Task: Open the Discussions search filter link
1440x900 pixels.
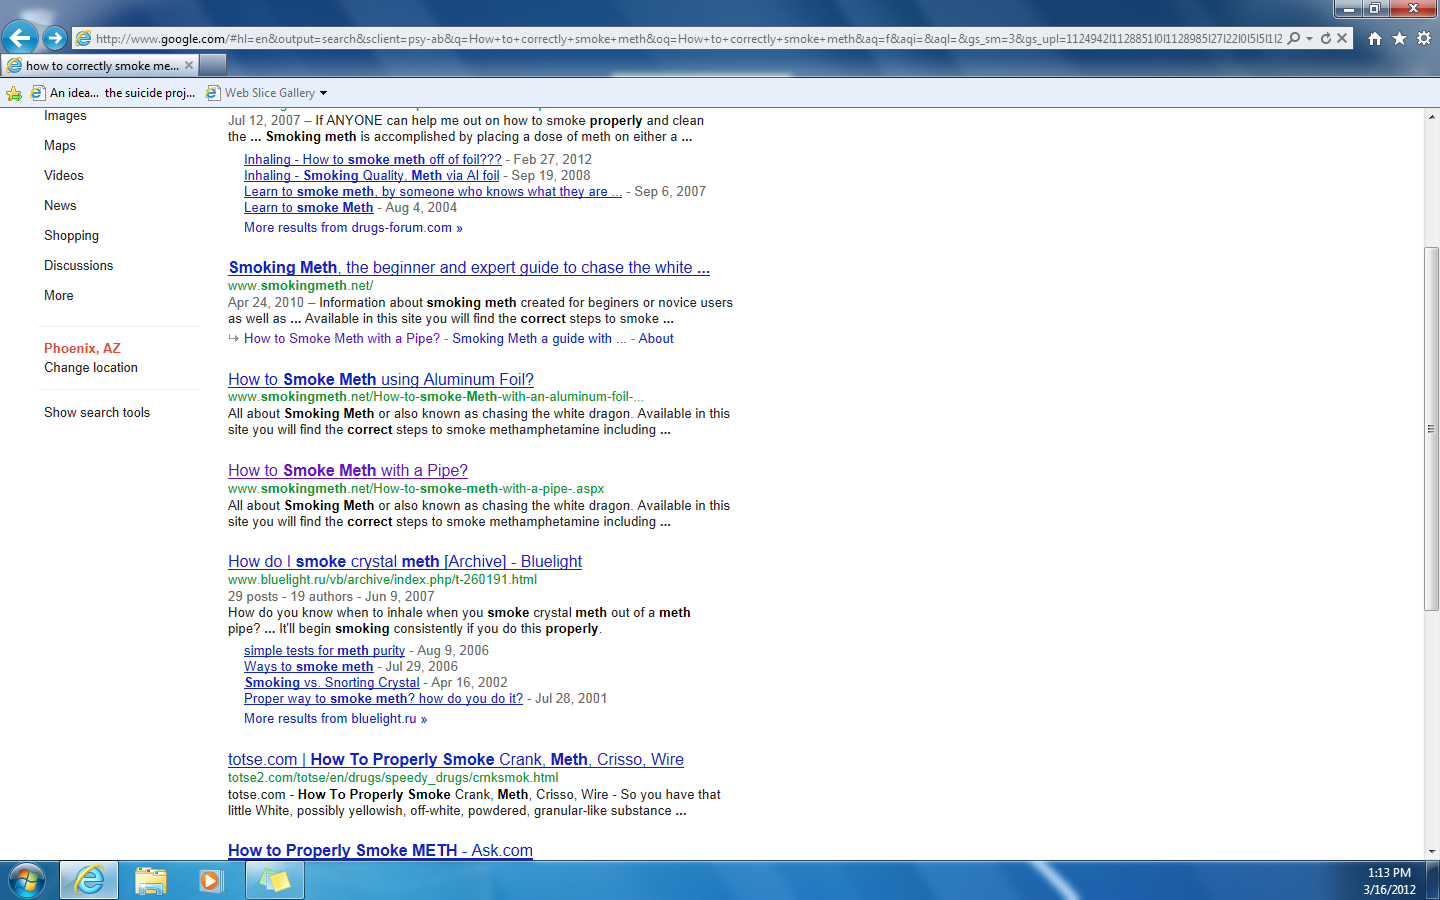Action: 78,266
